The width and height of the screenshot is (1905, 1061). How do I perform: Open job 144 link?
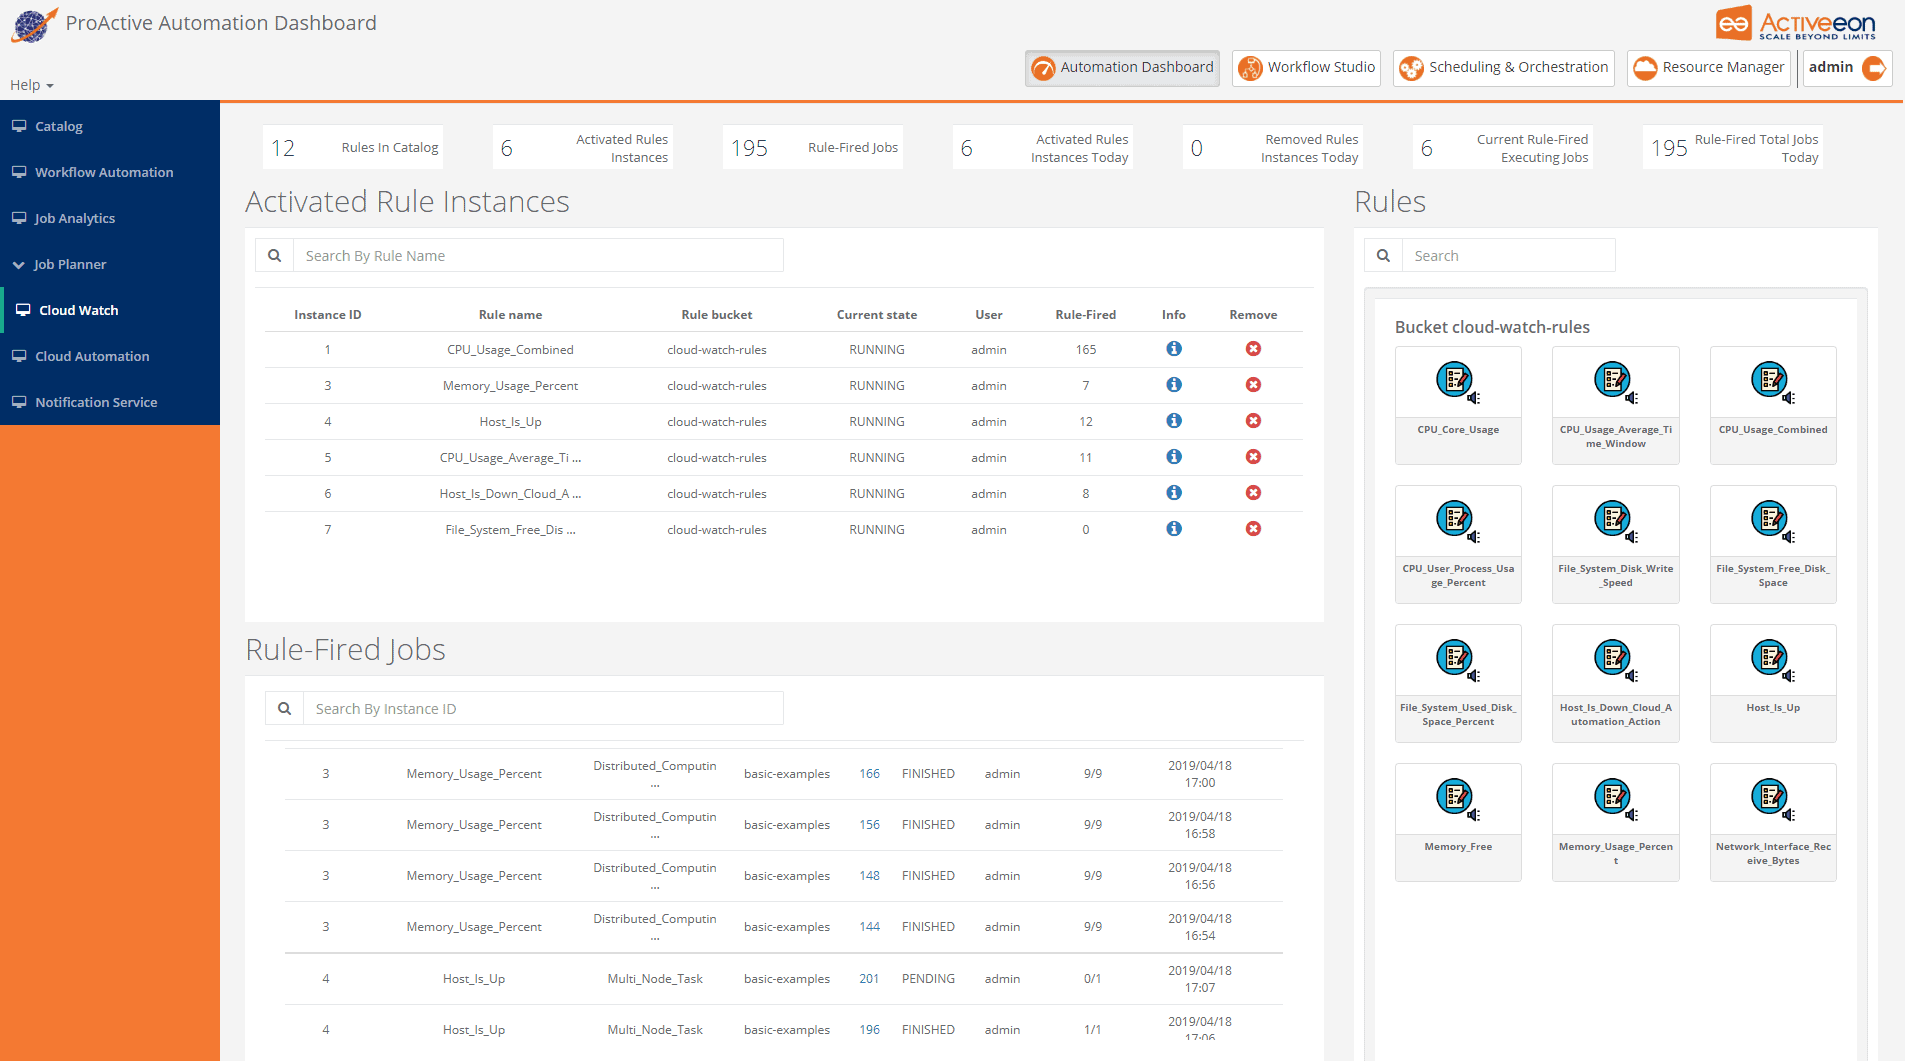click(870, 927)
